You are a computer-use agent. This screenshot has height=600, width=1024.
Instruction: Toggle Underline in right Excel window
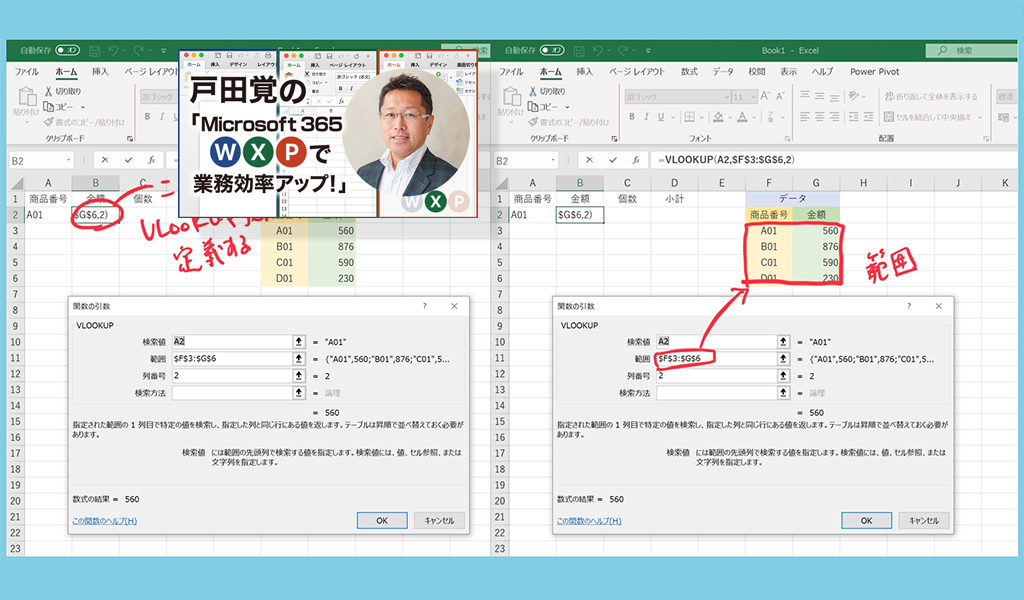[661, 117]
